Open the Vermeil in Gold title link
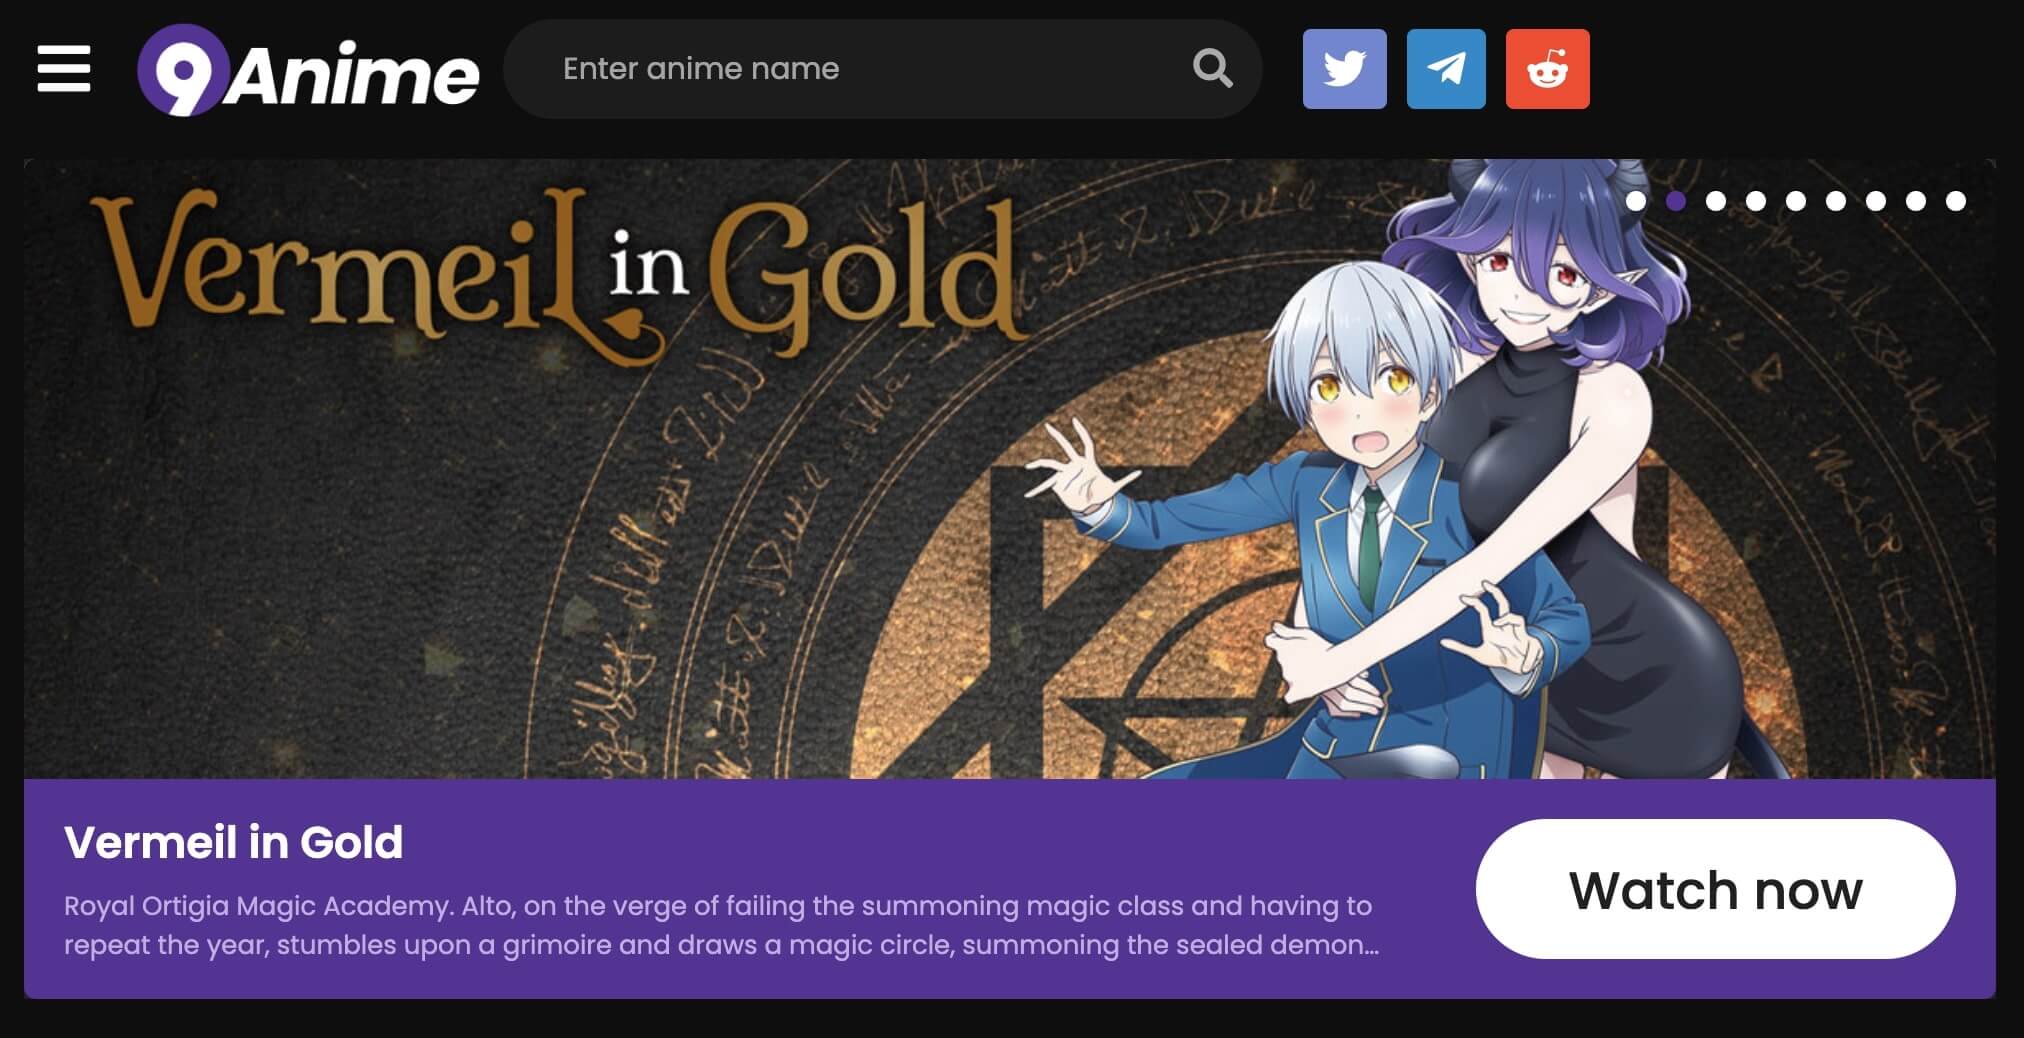Screen dimensions: 2024x1038 pyautogui.click(x=233, y=842)
